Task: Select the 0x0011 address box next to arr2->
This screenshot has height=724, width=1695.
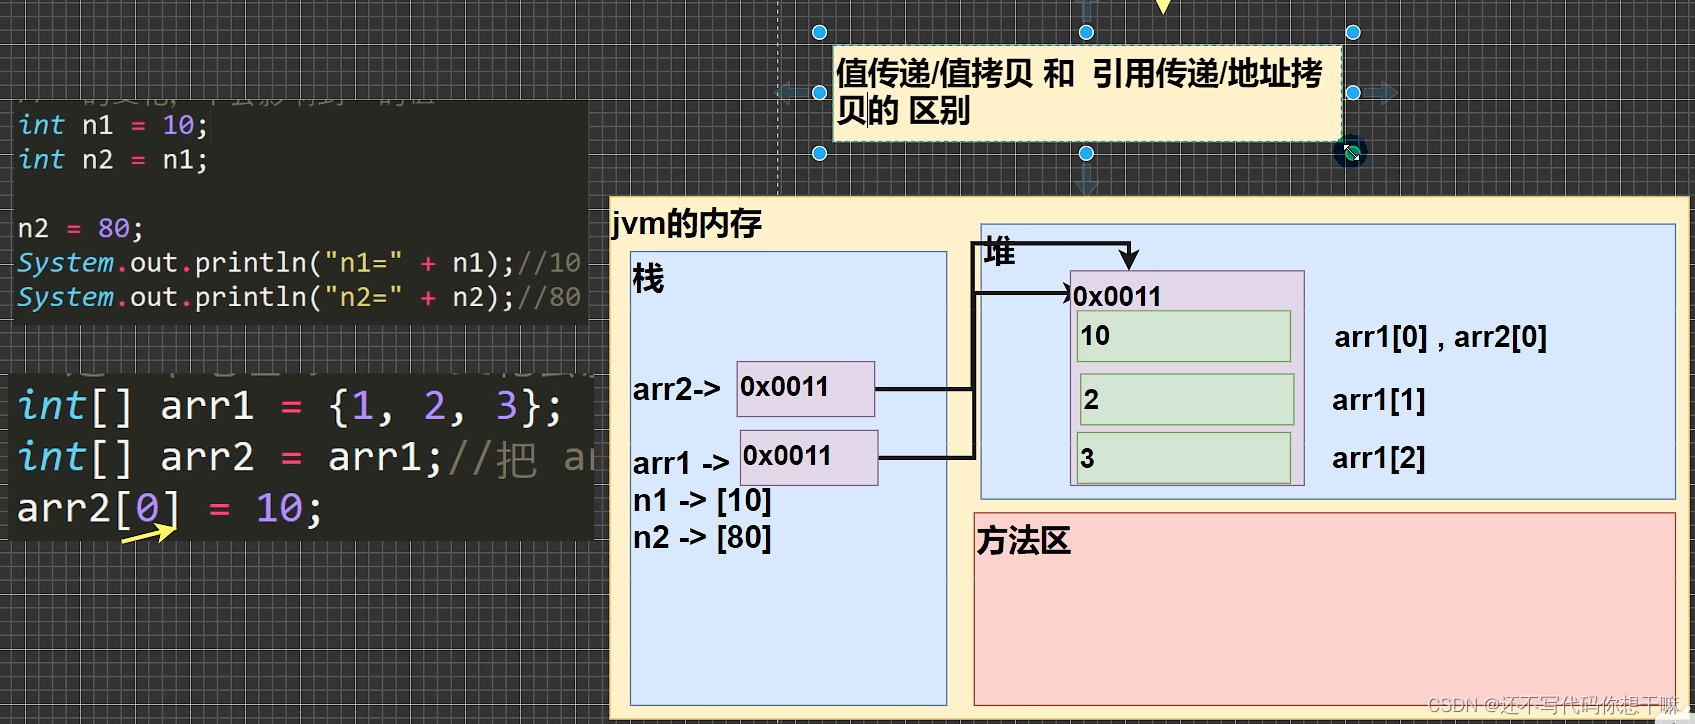Action: pos(806,389)
